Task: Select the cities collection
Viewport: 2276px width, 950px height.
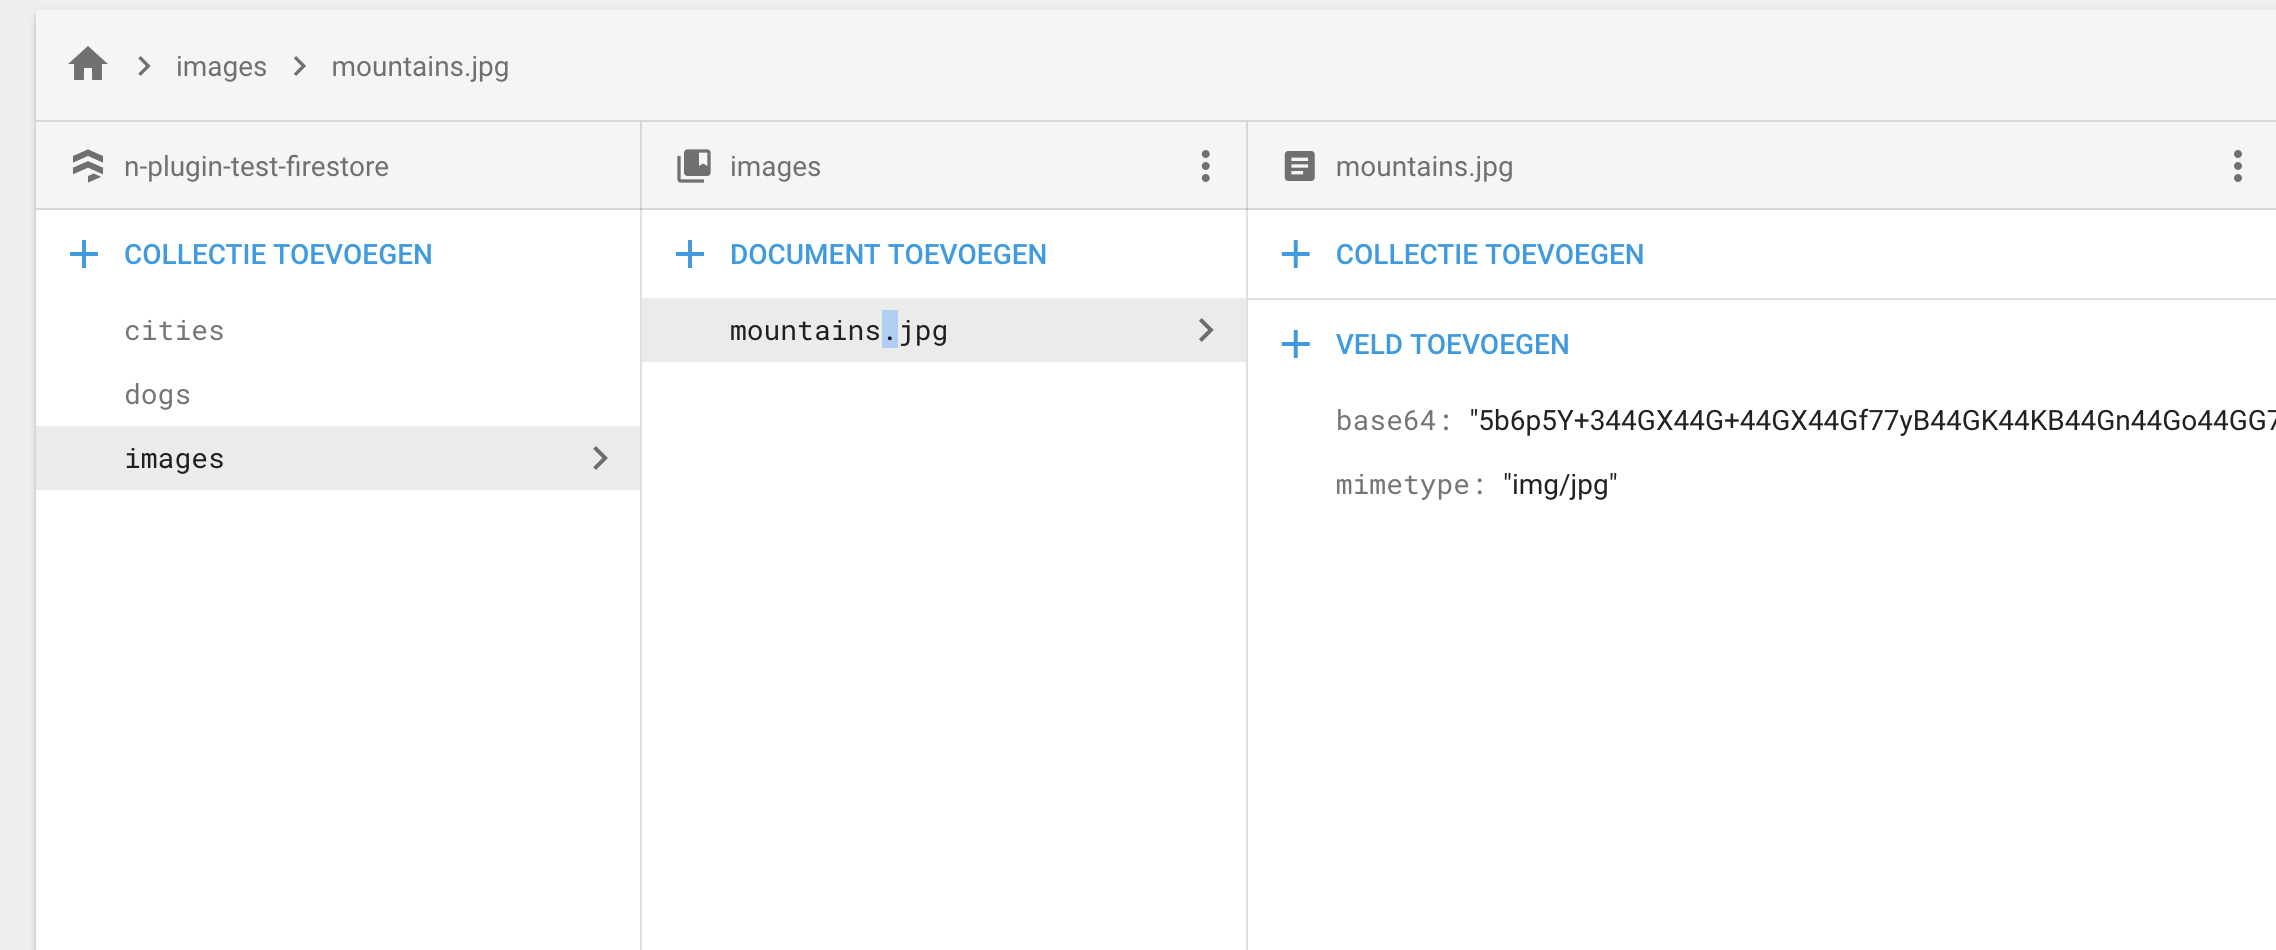Action: [174, 330]
